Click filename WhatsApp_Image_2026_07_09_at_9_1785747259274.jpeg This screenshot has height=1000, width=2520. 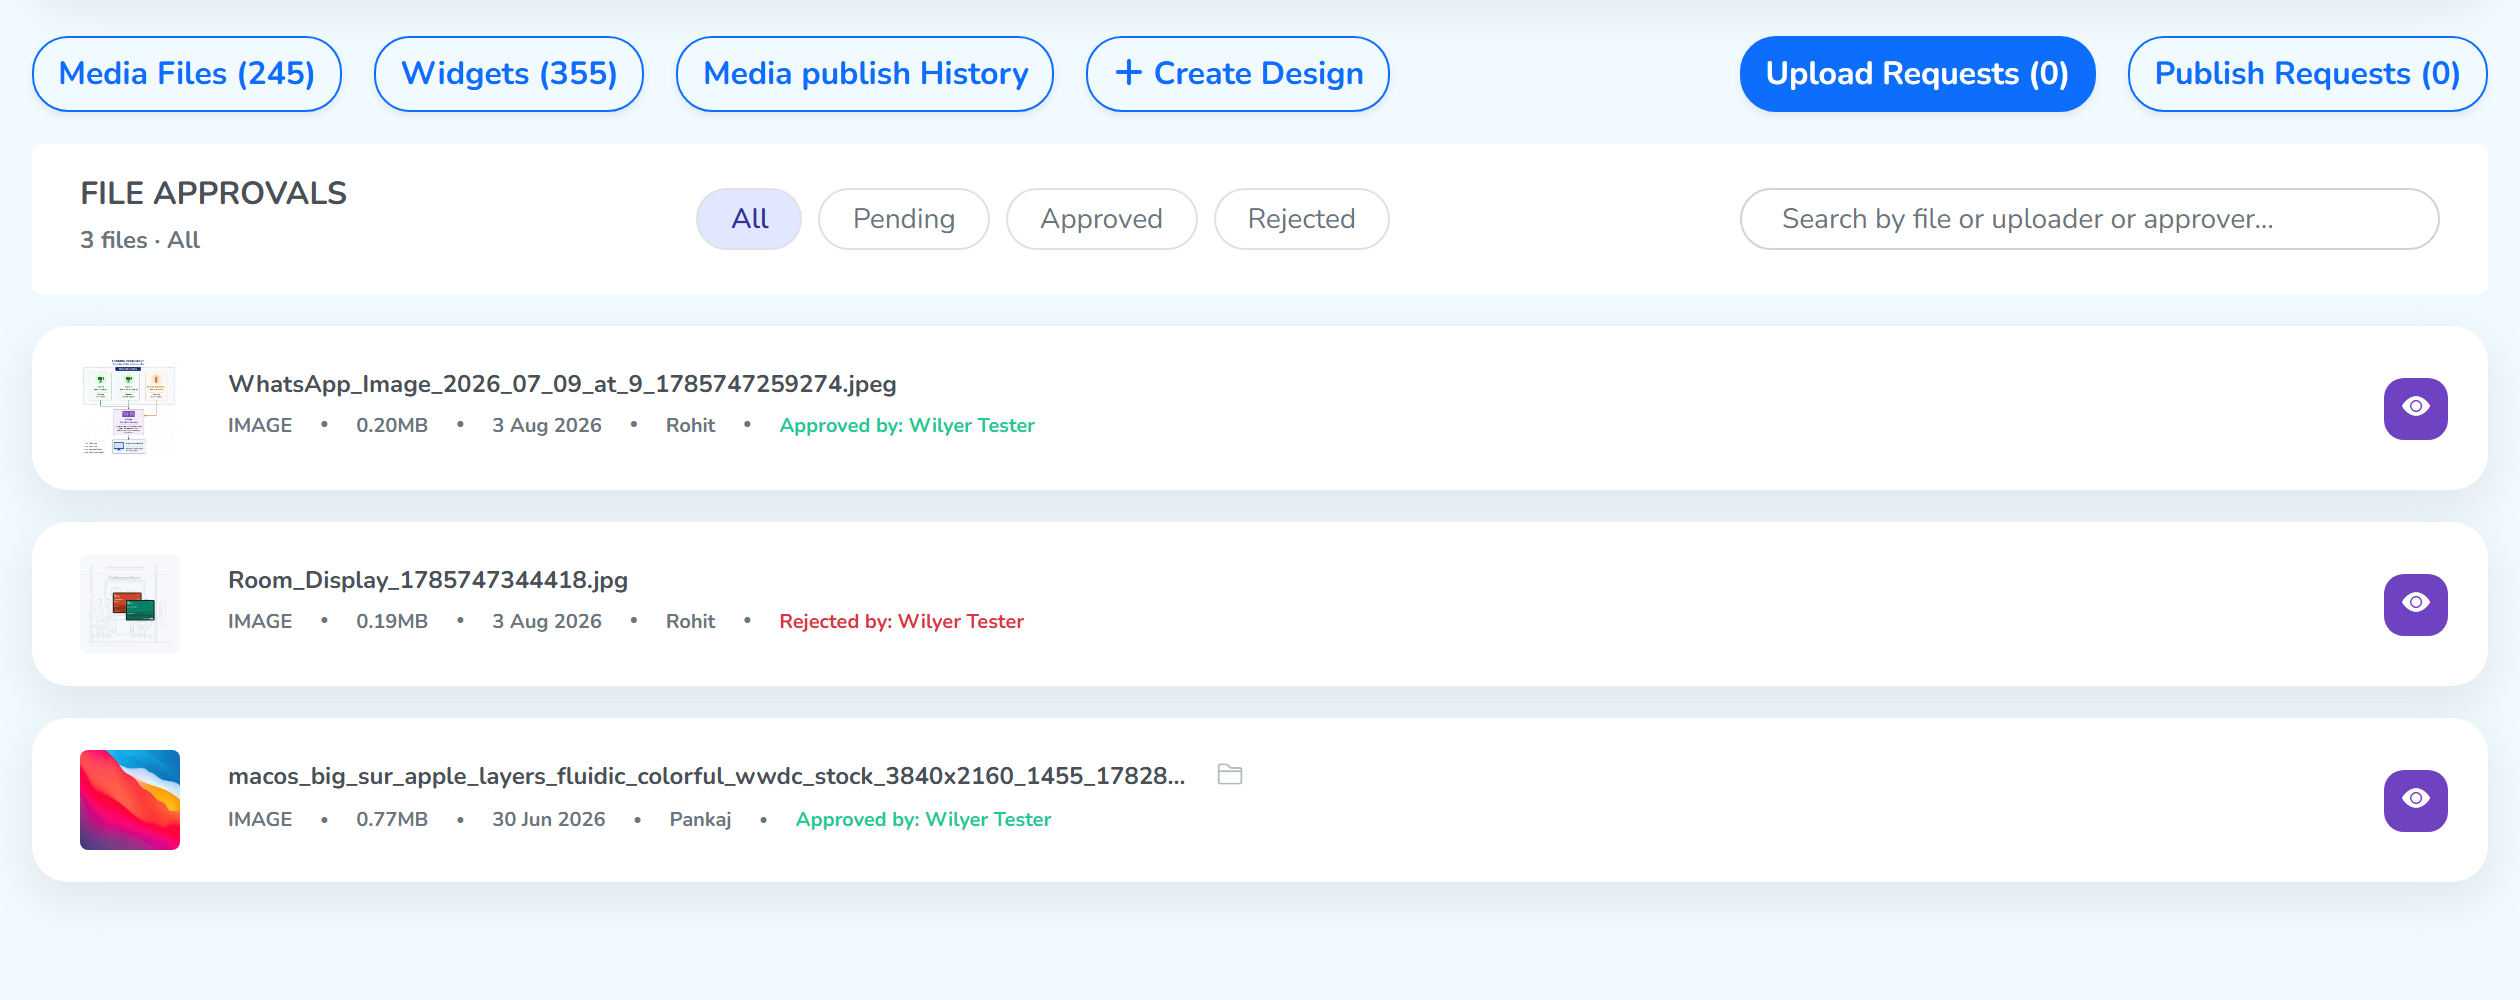click(562, 384)
